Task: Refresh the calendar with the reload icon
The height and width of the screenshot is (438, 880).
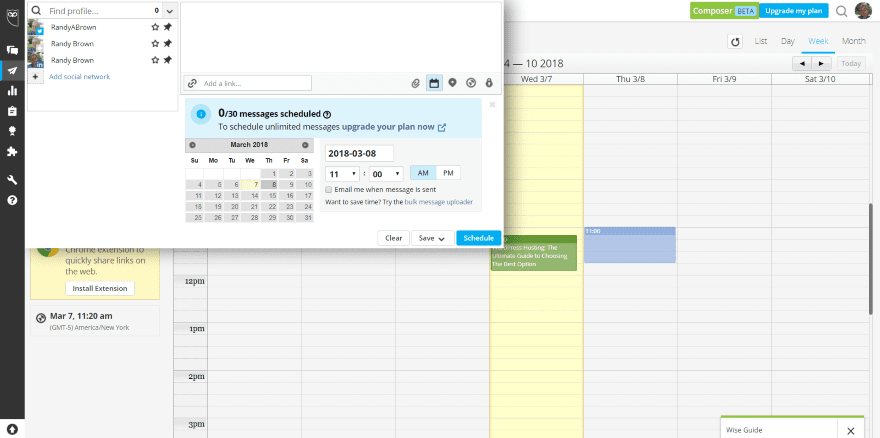Action: point(736,41)
